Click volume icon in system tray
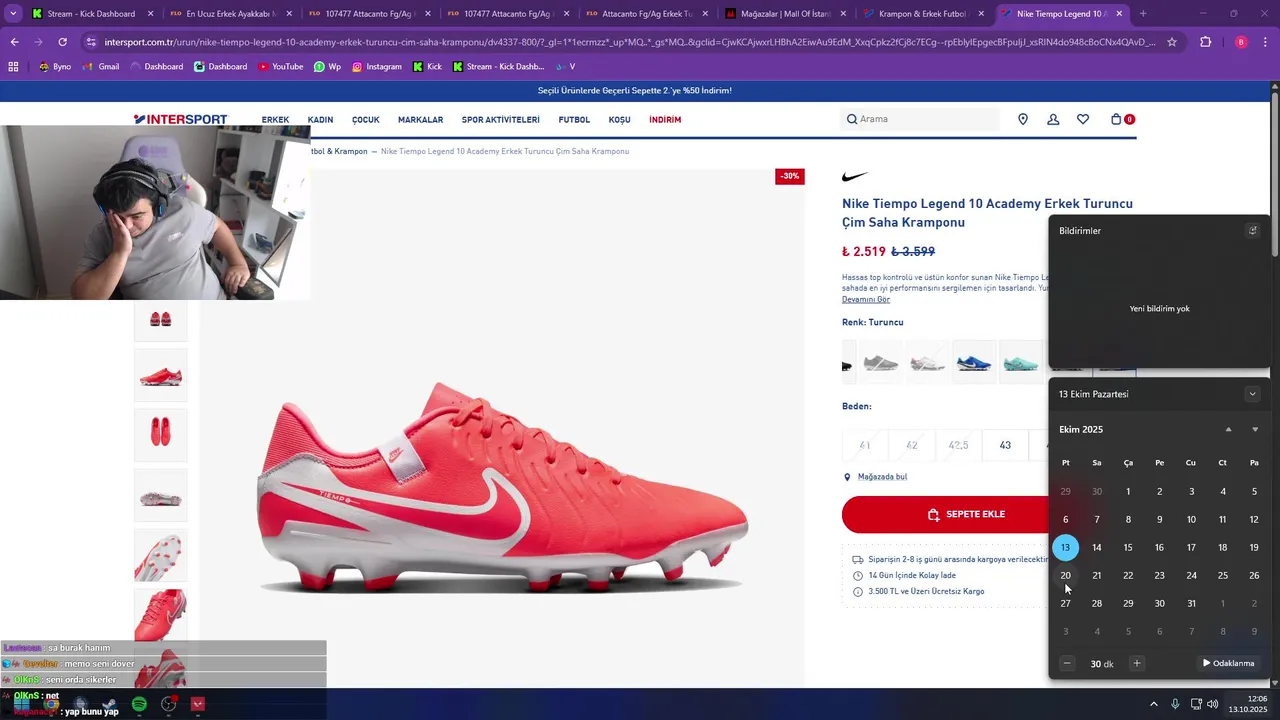1280x720 pixels. point(1213,703)
